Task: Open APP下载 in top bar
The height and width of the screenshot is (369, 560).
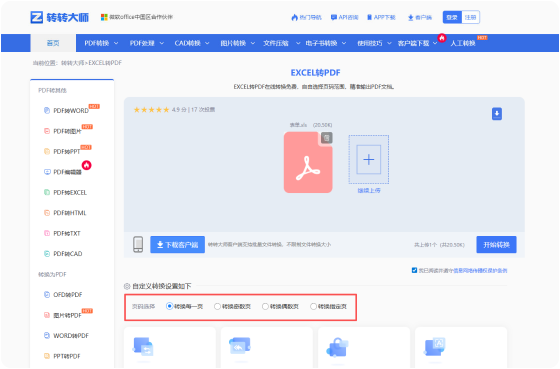Action: [x=381, y=17]
